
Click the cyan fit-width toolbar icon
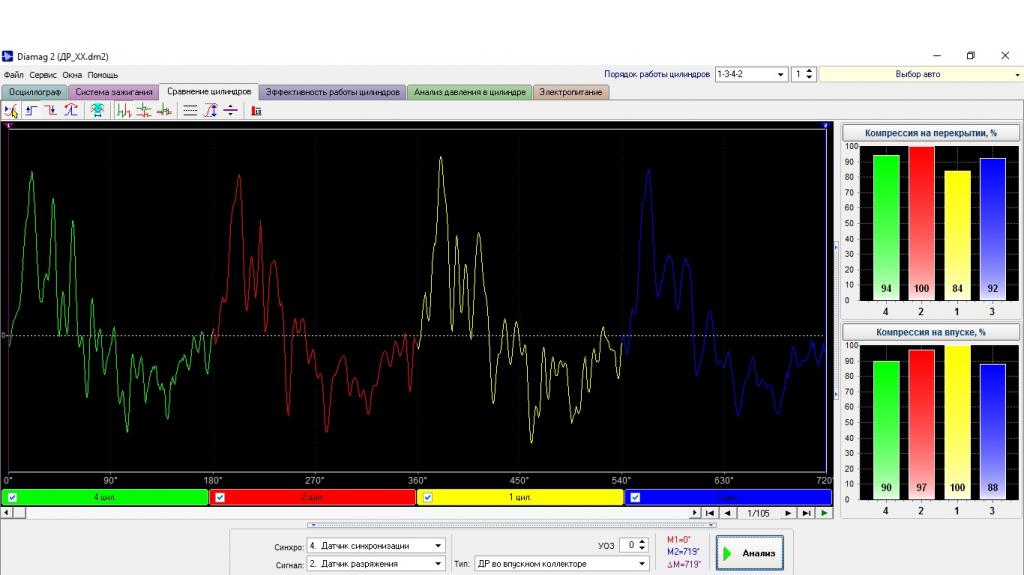(97, 110)
